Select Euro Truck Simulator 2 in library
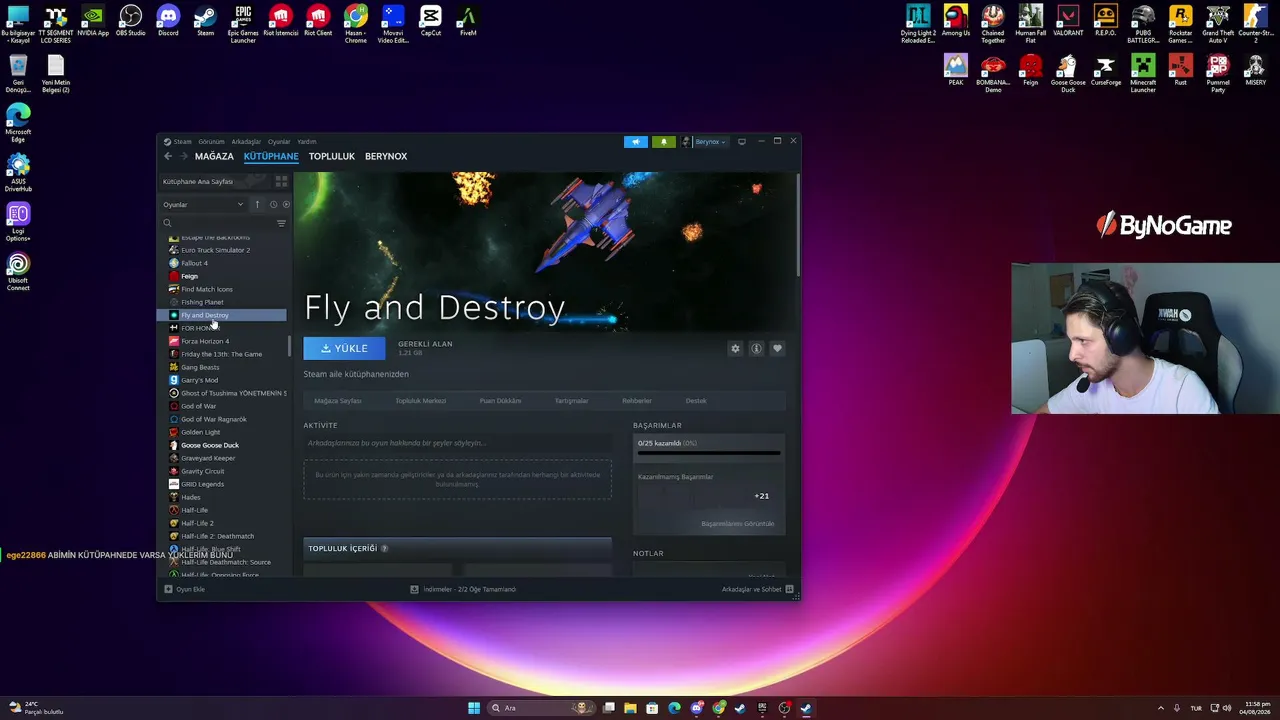The width and height of the screenshot is (1280, 720). [x=216, y=250]
